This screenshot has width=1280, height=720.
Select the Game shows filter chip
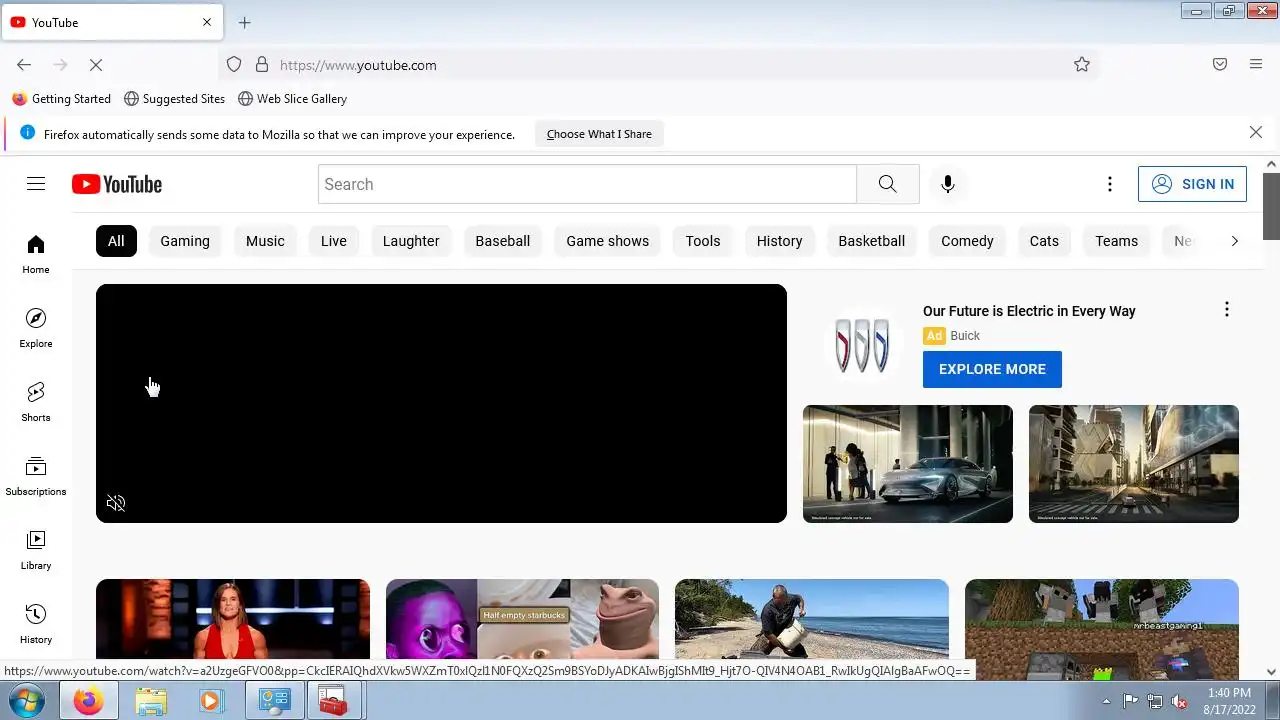coord(608,241)
